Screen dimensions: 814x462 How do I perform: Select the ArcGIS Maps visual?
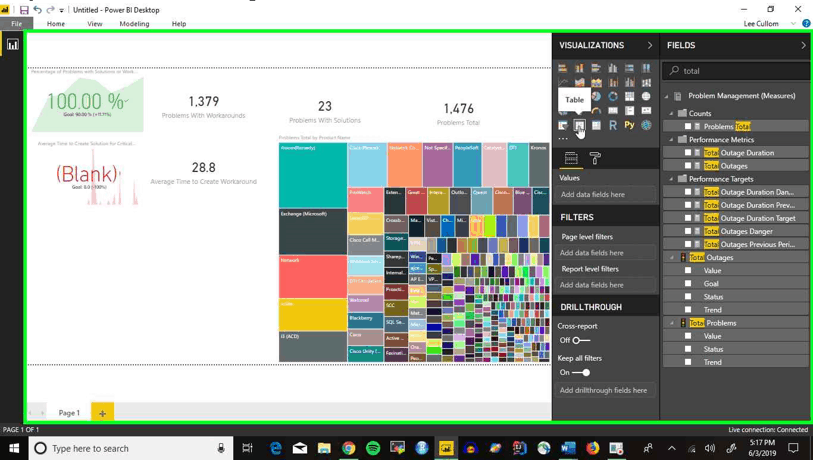[646, 125]
